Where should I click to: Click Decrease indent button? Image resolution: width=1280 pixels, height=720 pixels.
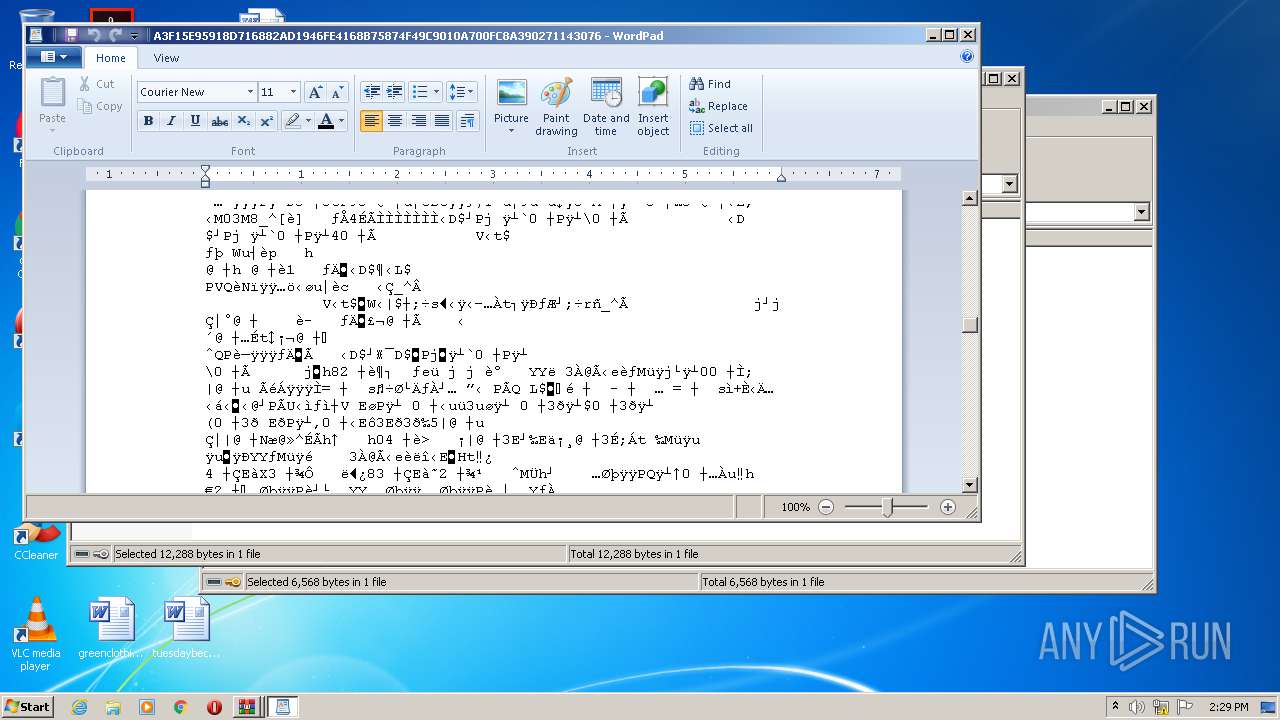click(x=372, y=92)
